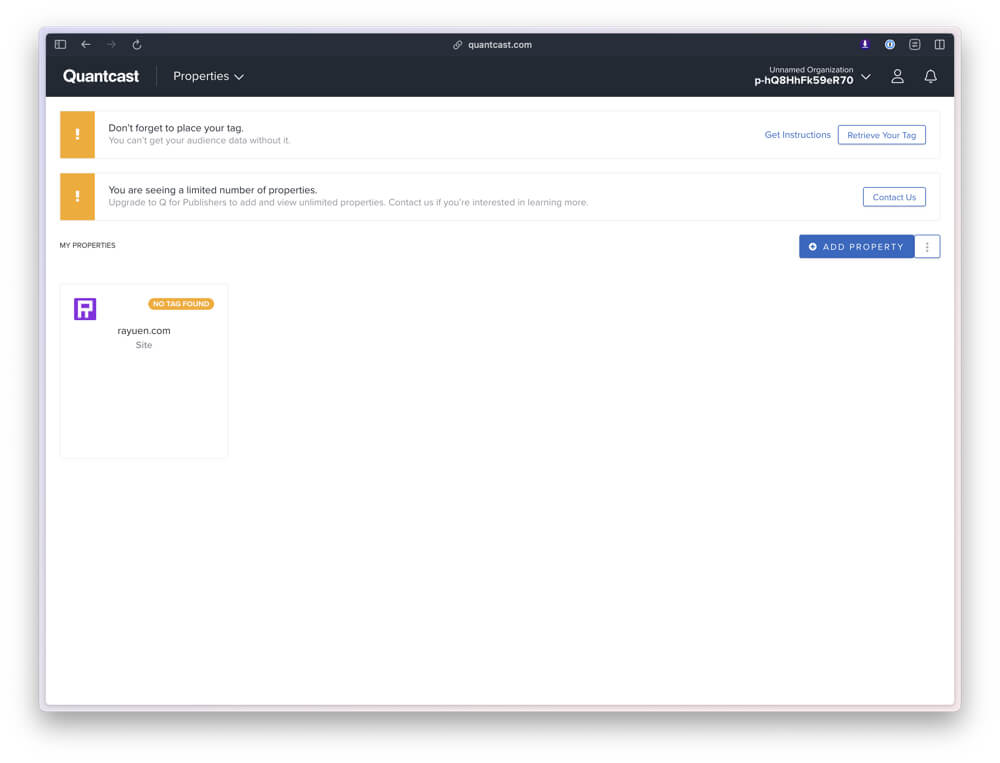Click the p-hQ8HhFk59eR70 organization ID
This screenshot has height=763, width=1000.
pyautogui.click(x=804, y=80)
